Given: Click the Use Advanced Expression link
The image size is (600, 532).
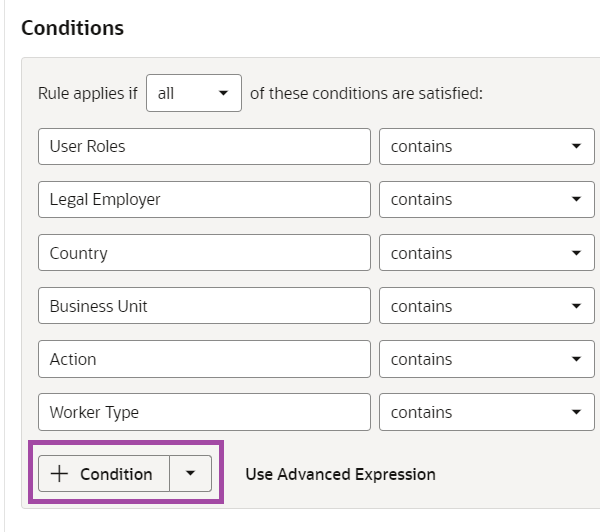Looking at the screenshot, I should point(340,474).
